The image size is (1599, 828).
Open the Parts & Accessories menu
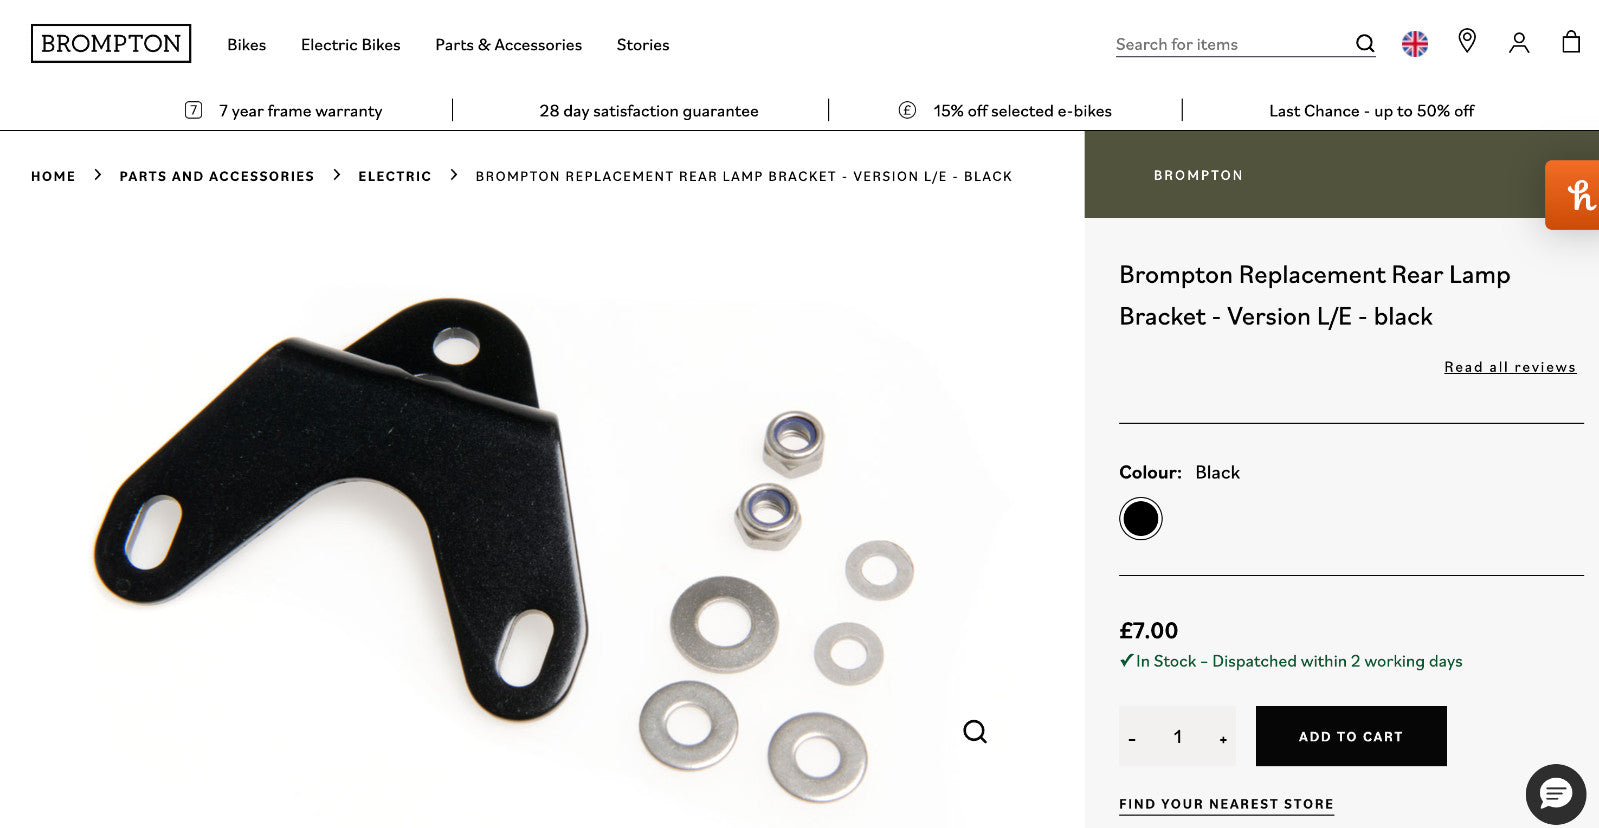pos(508,45)
